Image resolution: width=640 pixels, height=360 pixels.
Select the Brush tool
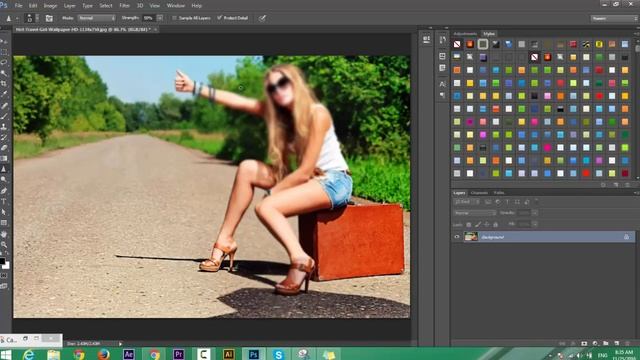tap(4, 116)
